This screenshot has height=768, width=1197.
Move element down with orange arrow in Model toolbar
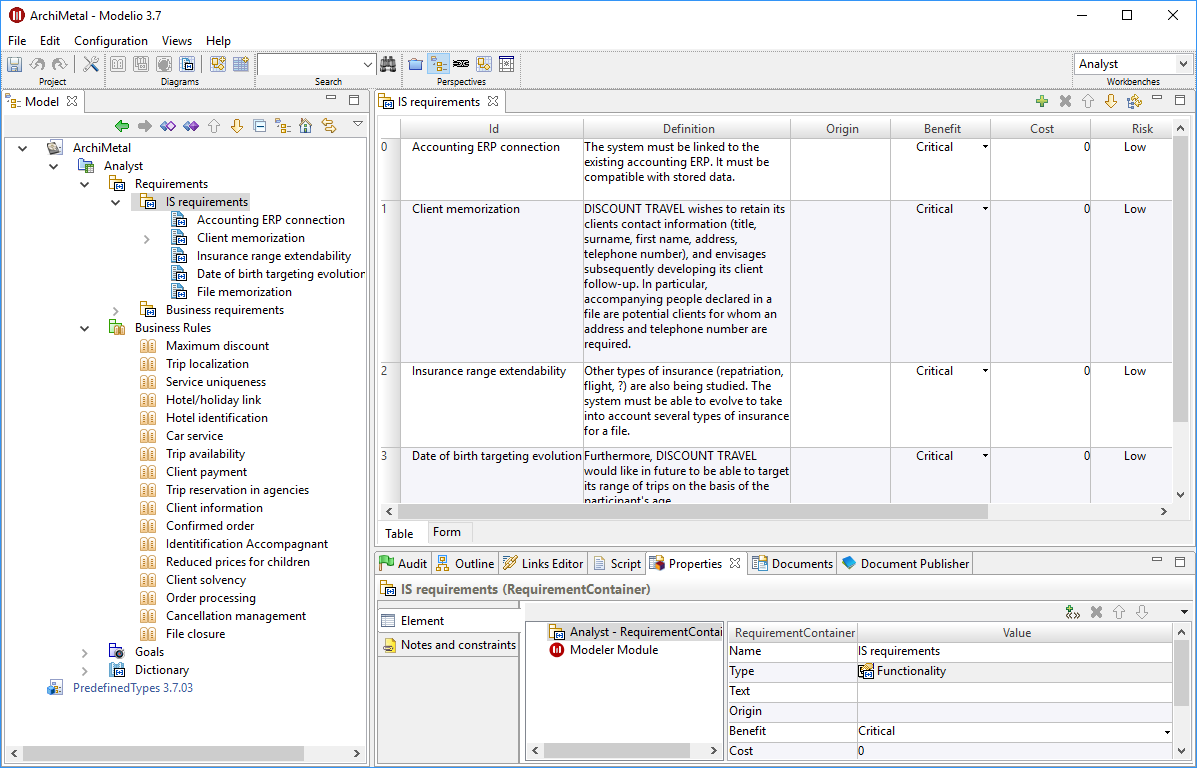click(237, 126)
